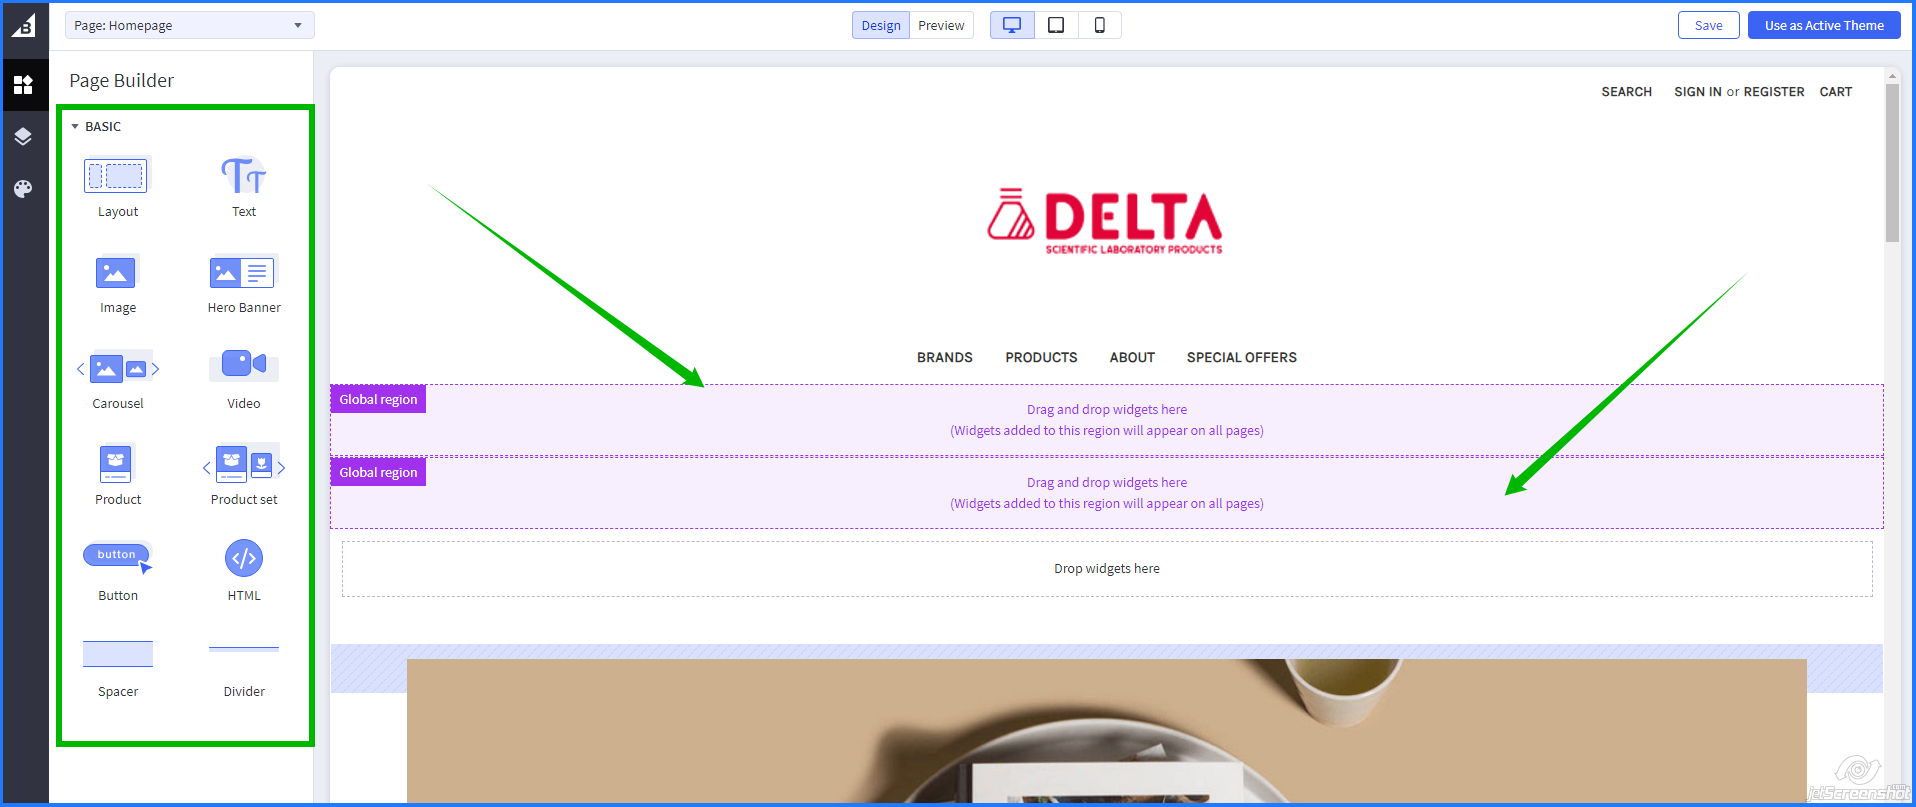Pick the Text widget icon
Screen dimensions: 1916x807
pos(243,176)
